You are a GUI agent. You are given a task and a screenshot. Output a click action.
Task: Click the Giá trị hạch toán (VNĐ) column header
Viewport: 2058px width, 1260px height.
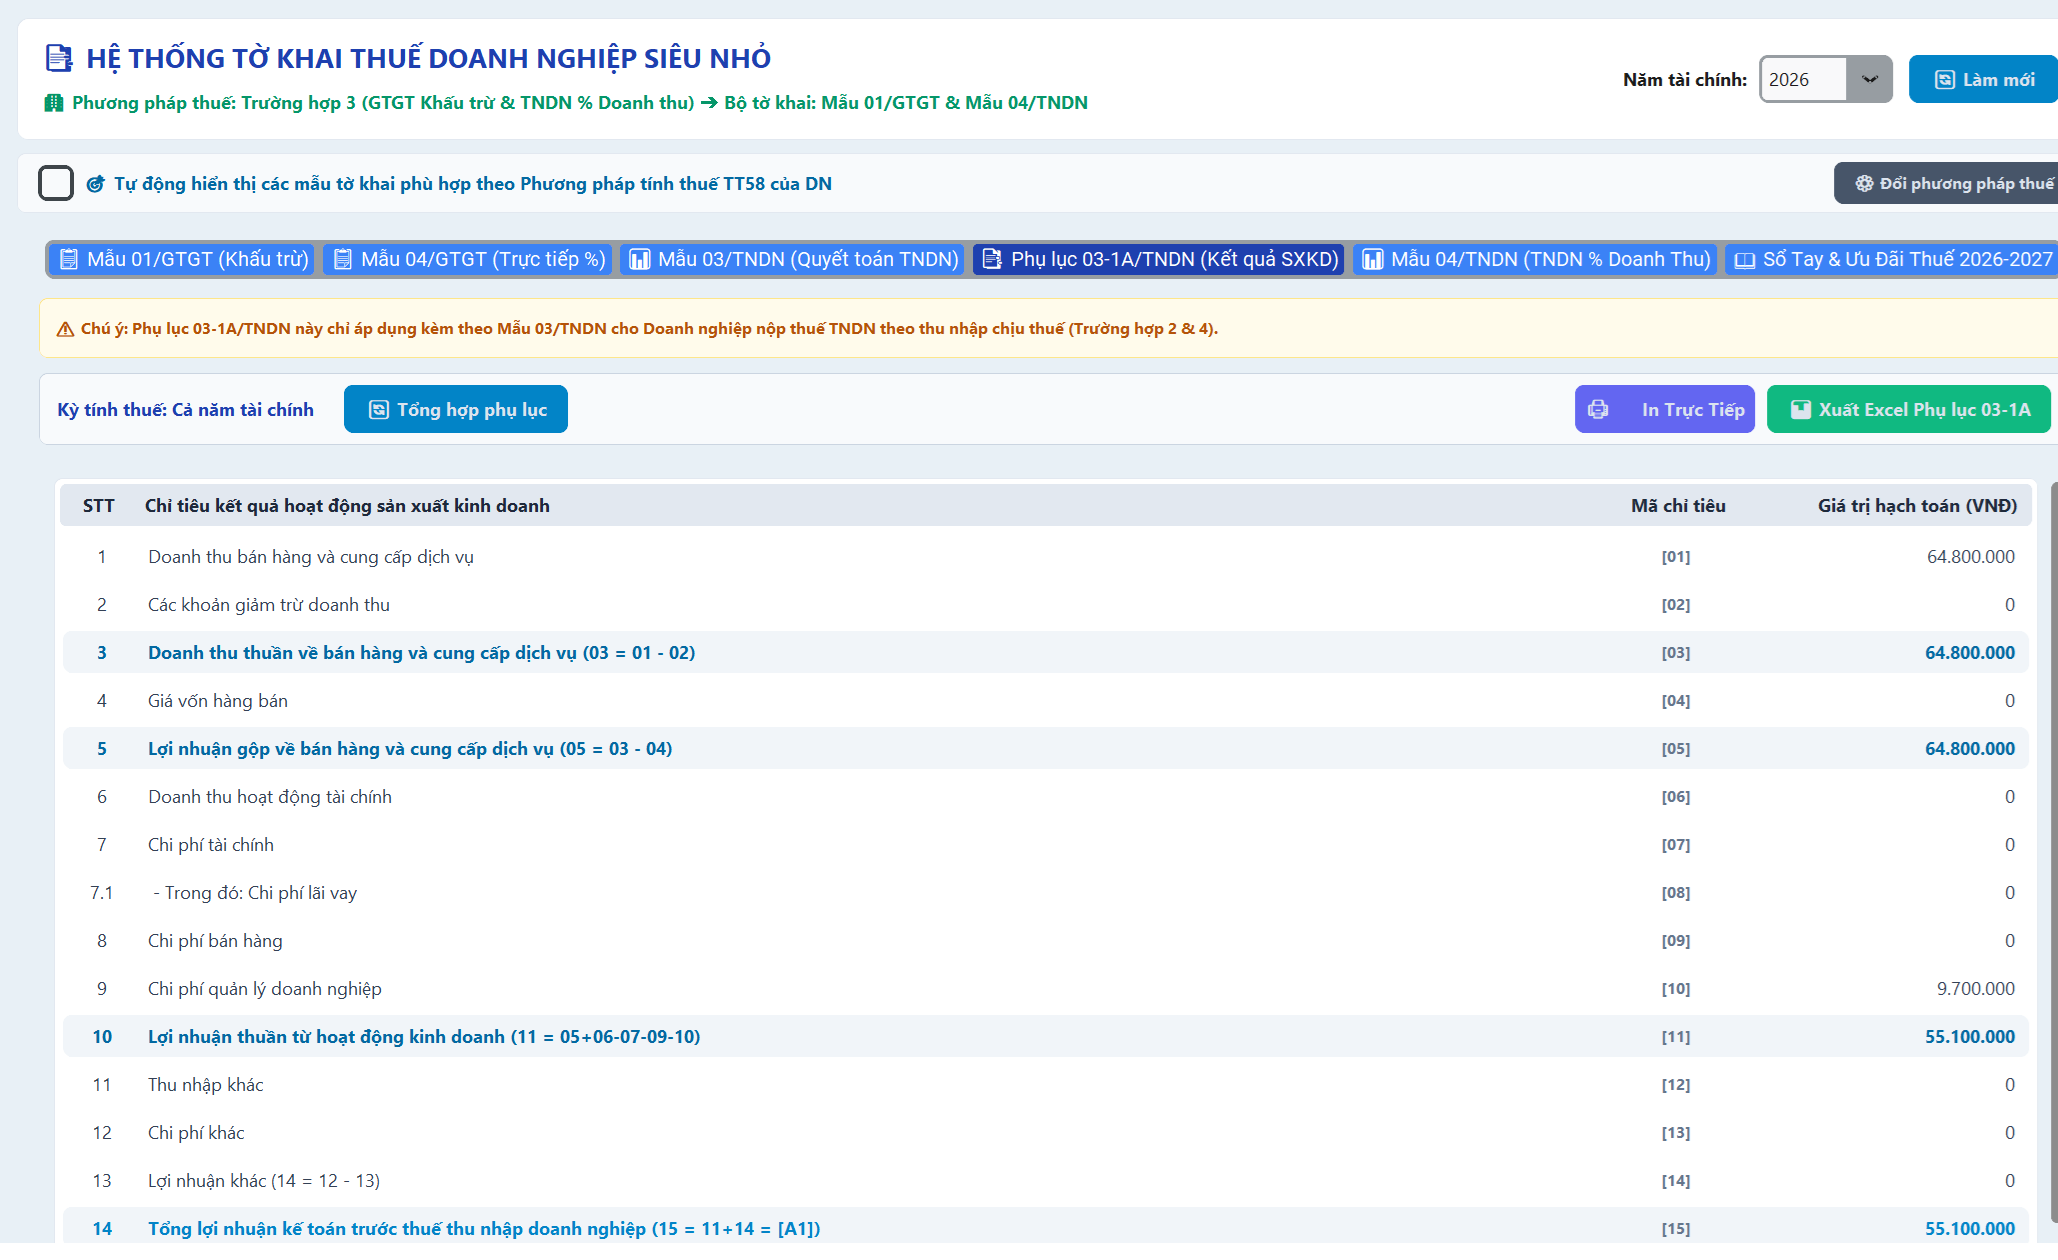[x=1917, y=506]
